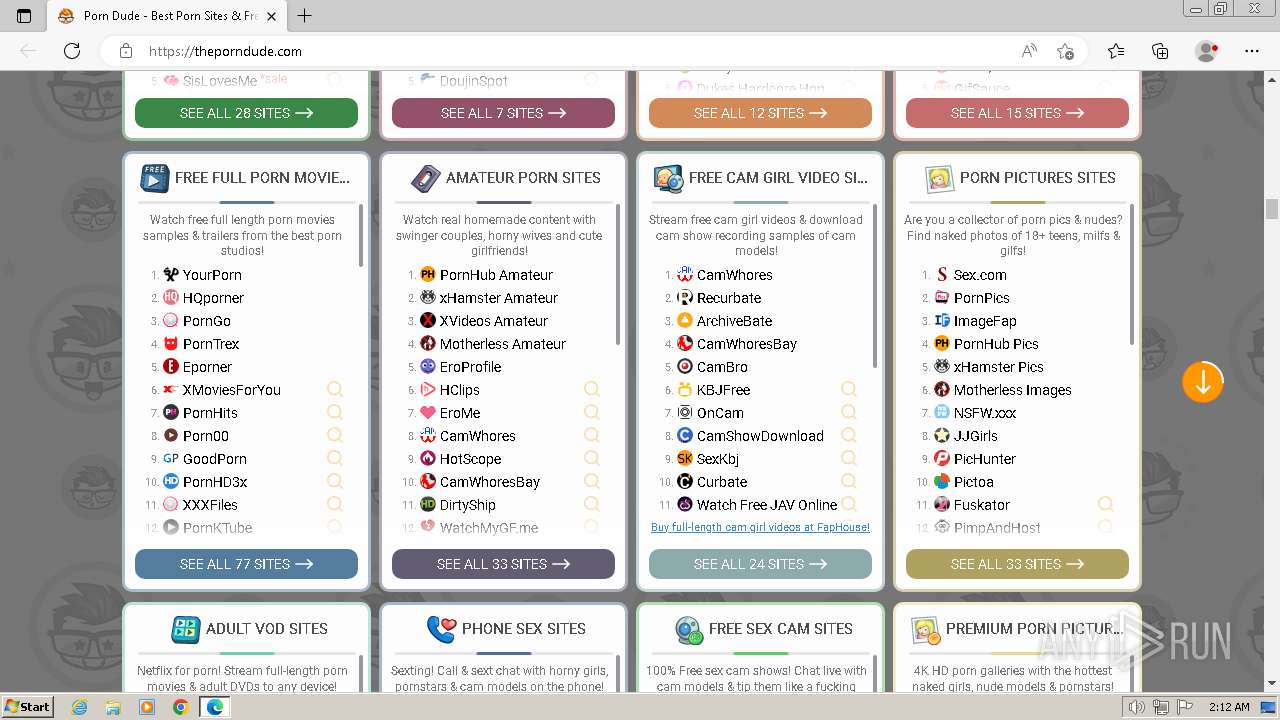Click magnifier icon beside GoodPorn

coord(335,458)
